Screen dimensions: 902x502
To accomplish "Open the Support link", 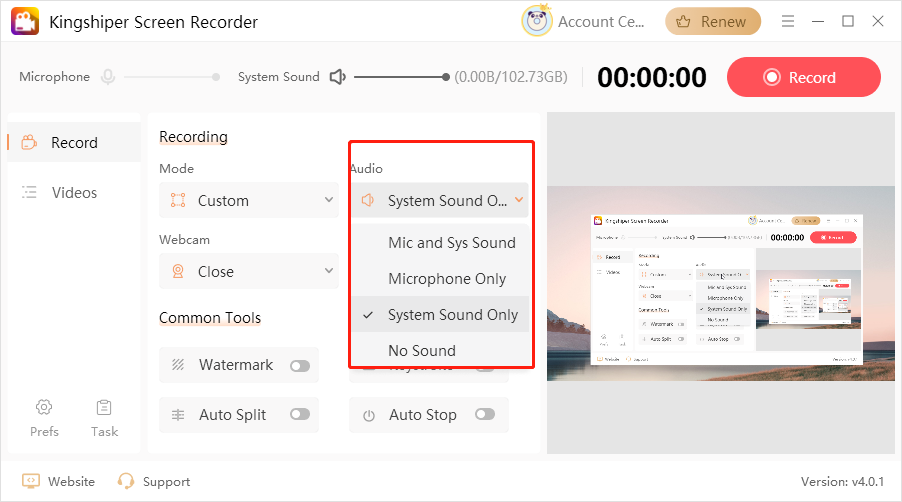I will tap(166, 482).
